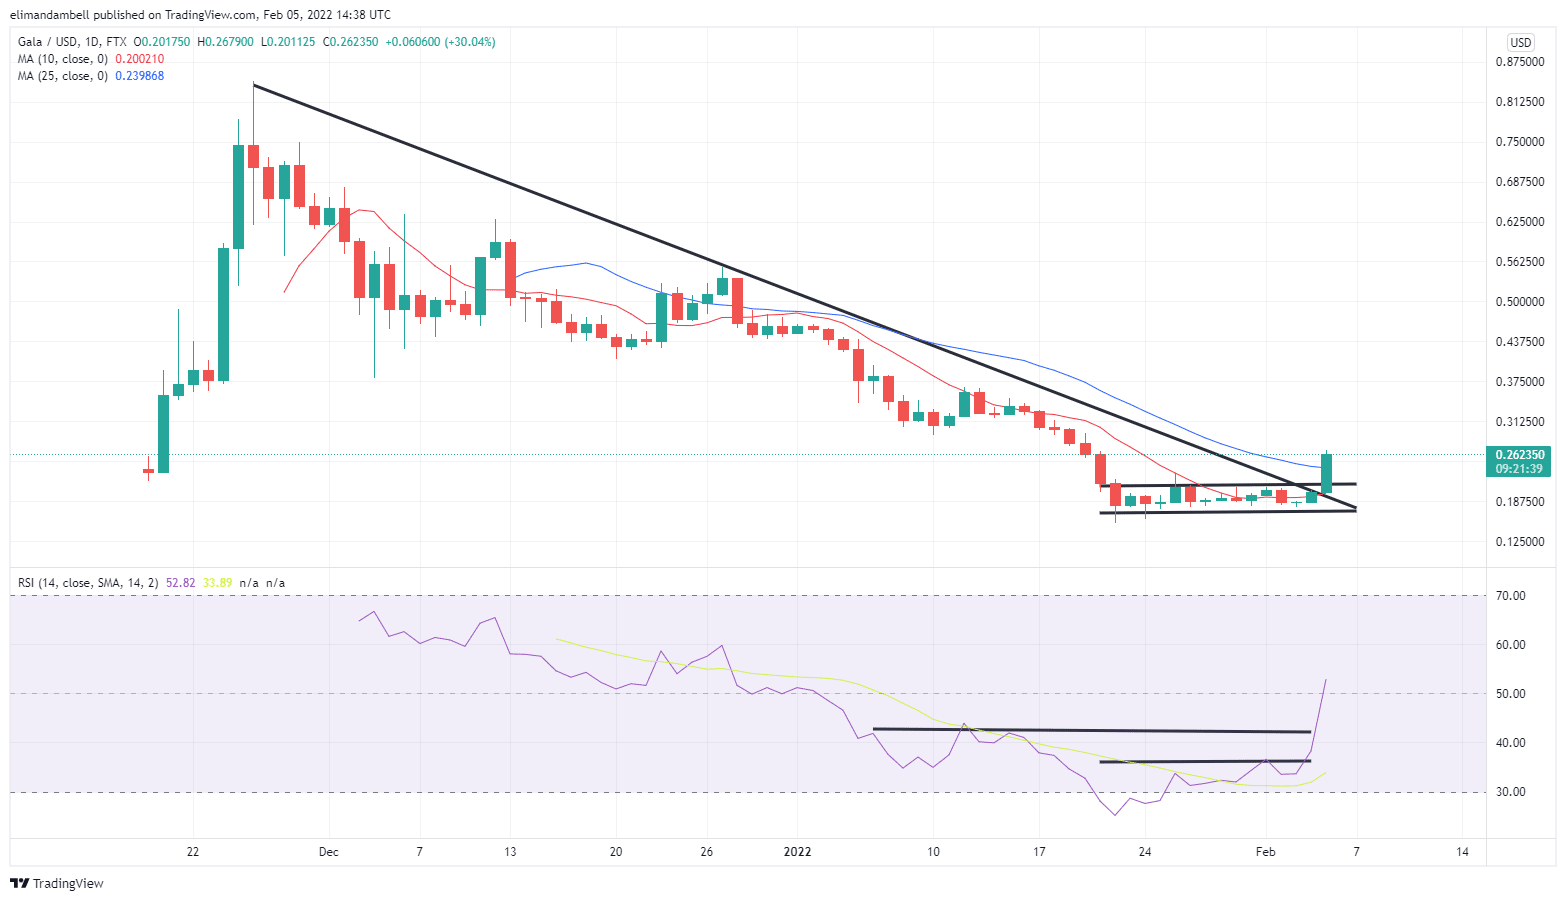1566x901 pixels.
Task: Click the 22 date label on time axis
Action: click(x=193, y=852)
